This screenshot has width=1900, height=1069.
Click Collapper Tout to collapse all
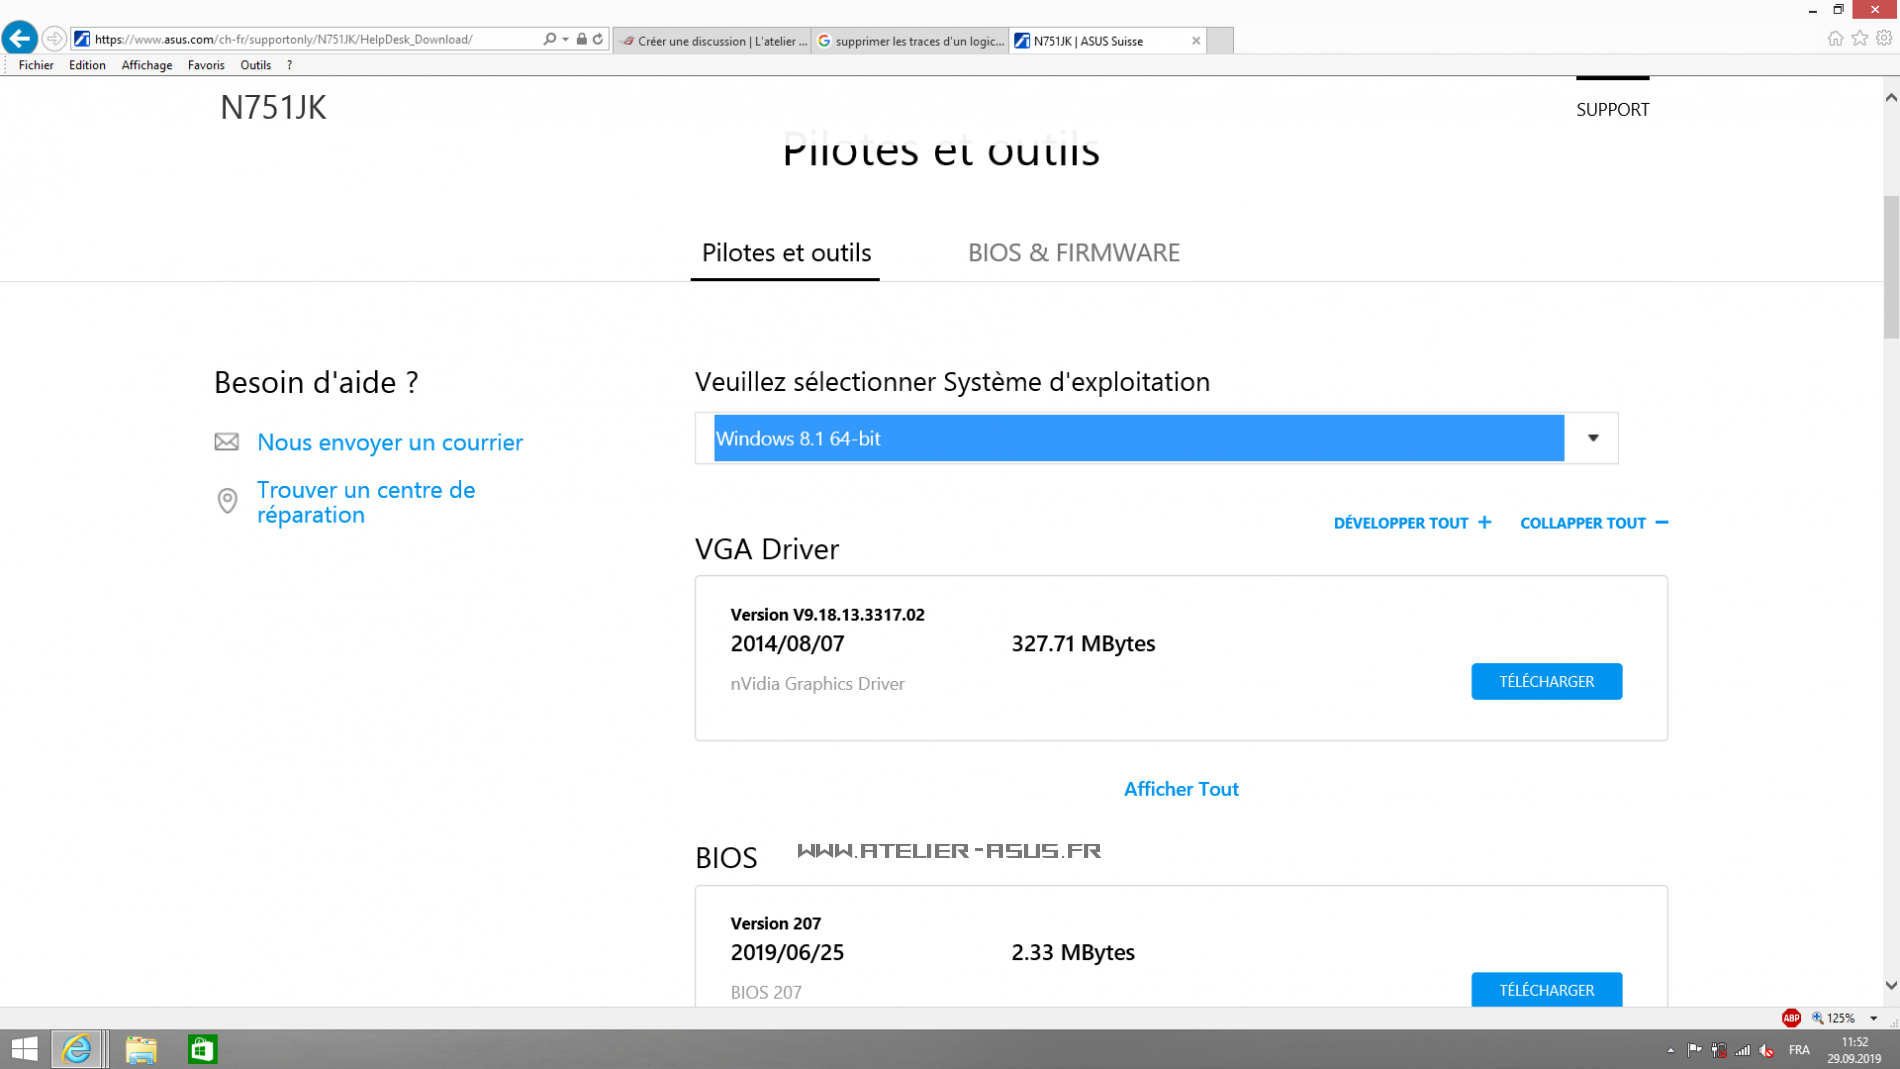(1593, 523)
